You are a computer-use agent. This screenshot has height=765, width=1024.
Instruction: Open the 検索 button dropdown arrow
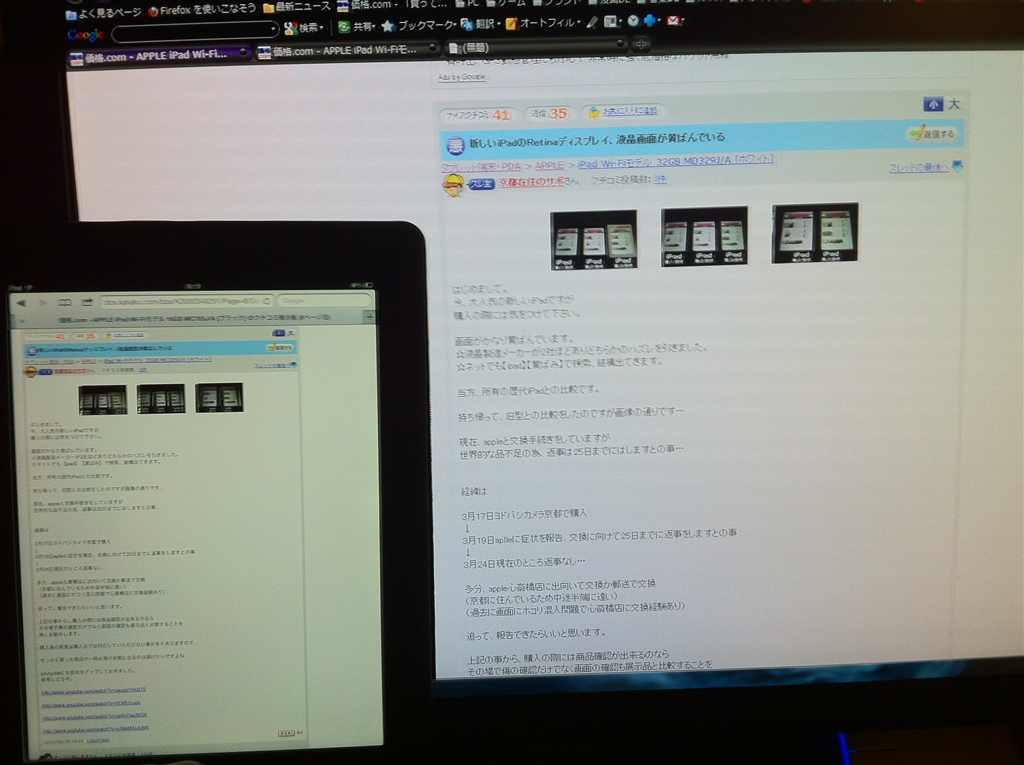click(322, 27)
